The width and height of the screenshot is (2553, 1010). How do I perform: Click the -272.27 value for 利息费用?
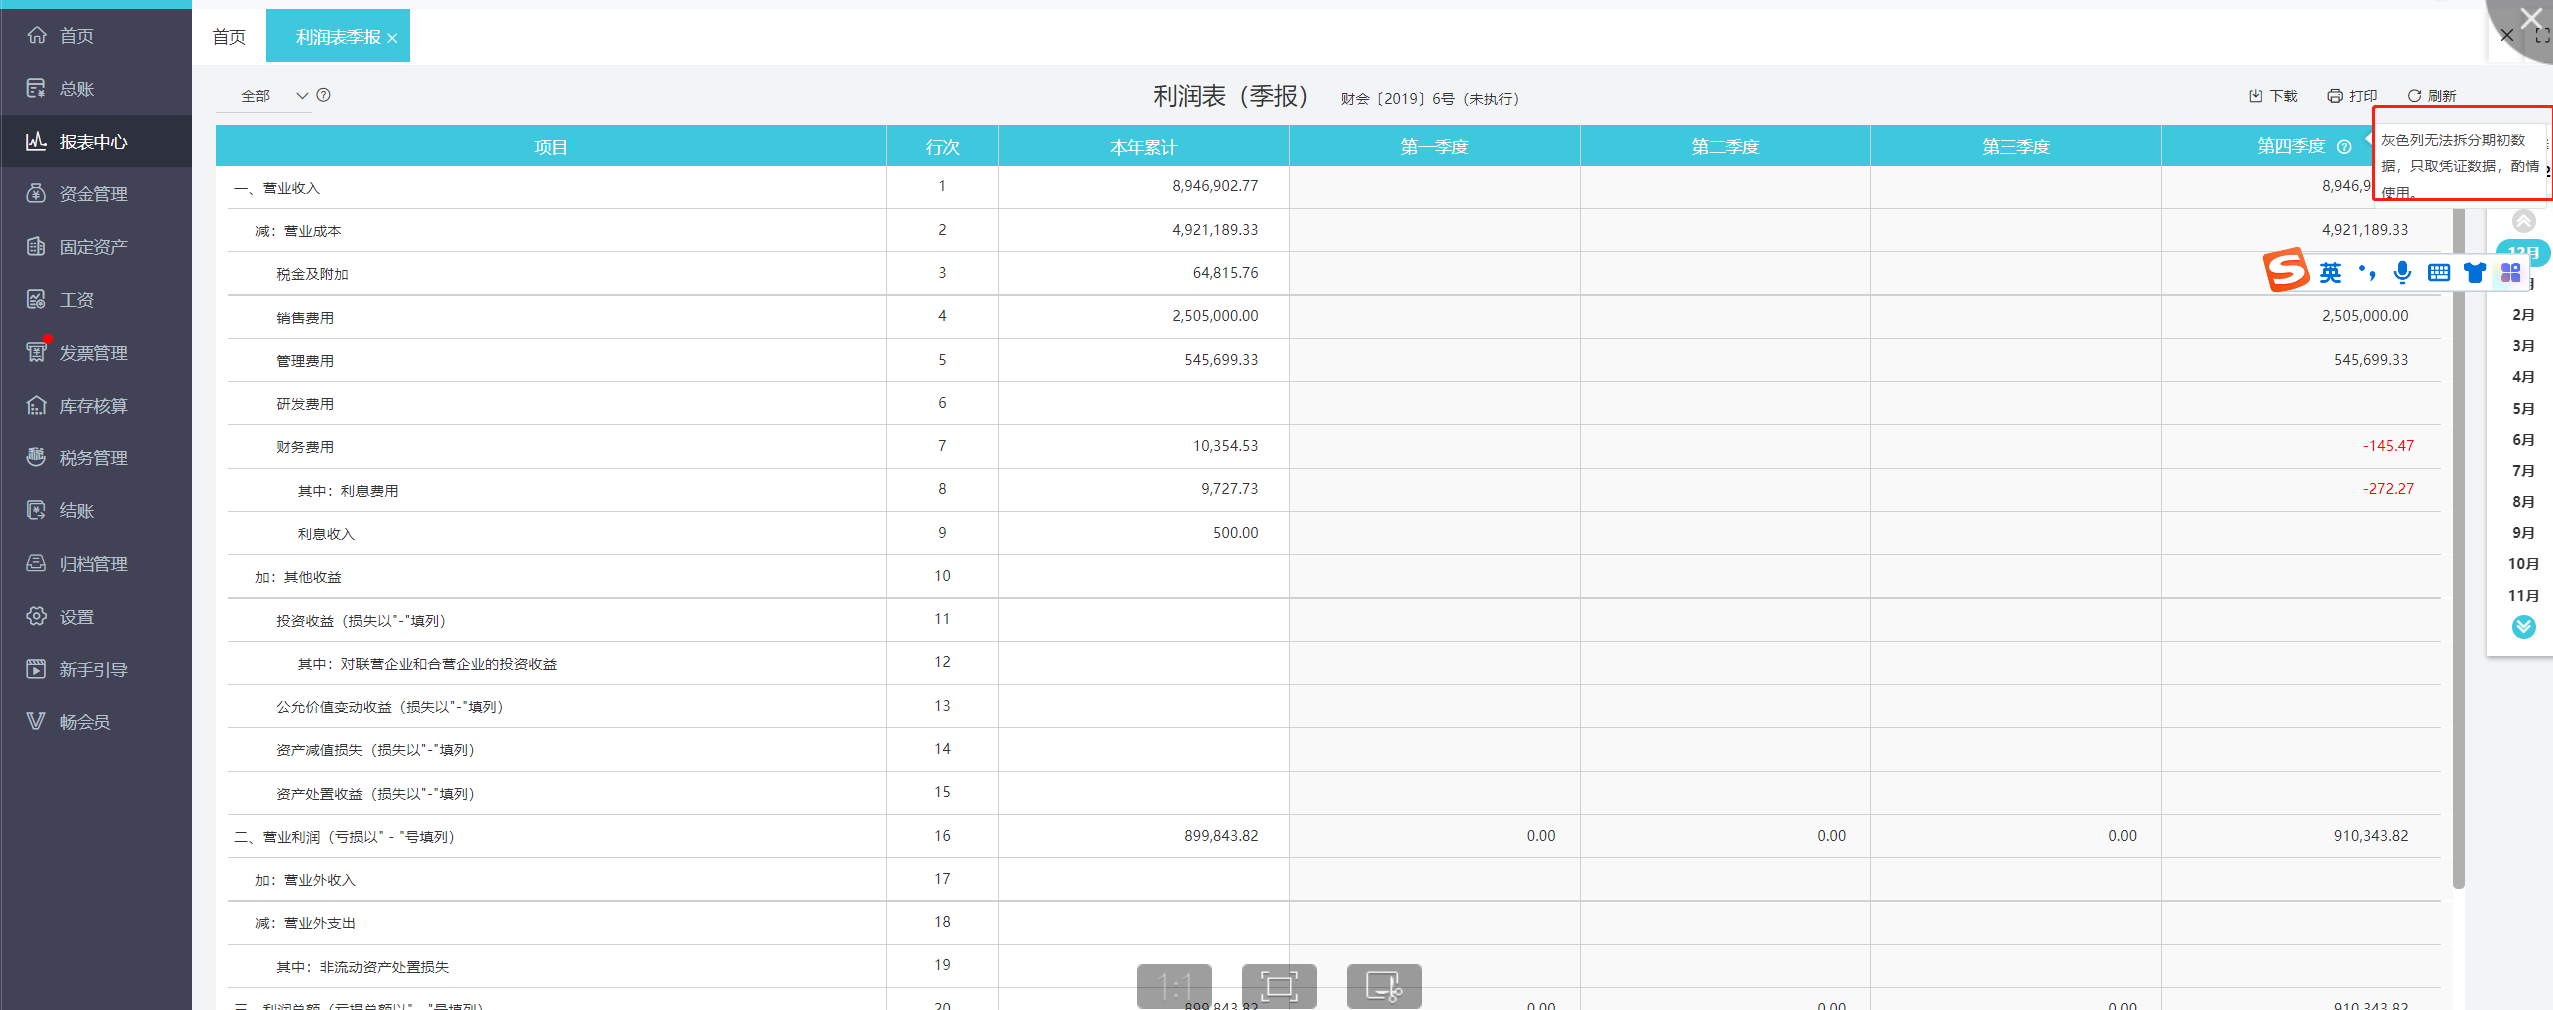coord(2388,489)
